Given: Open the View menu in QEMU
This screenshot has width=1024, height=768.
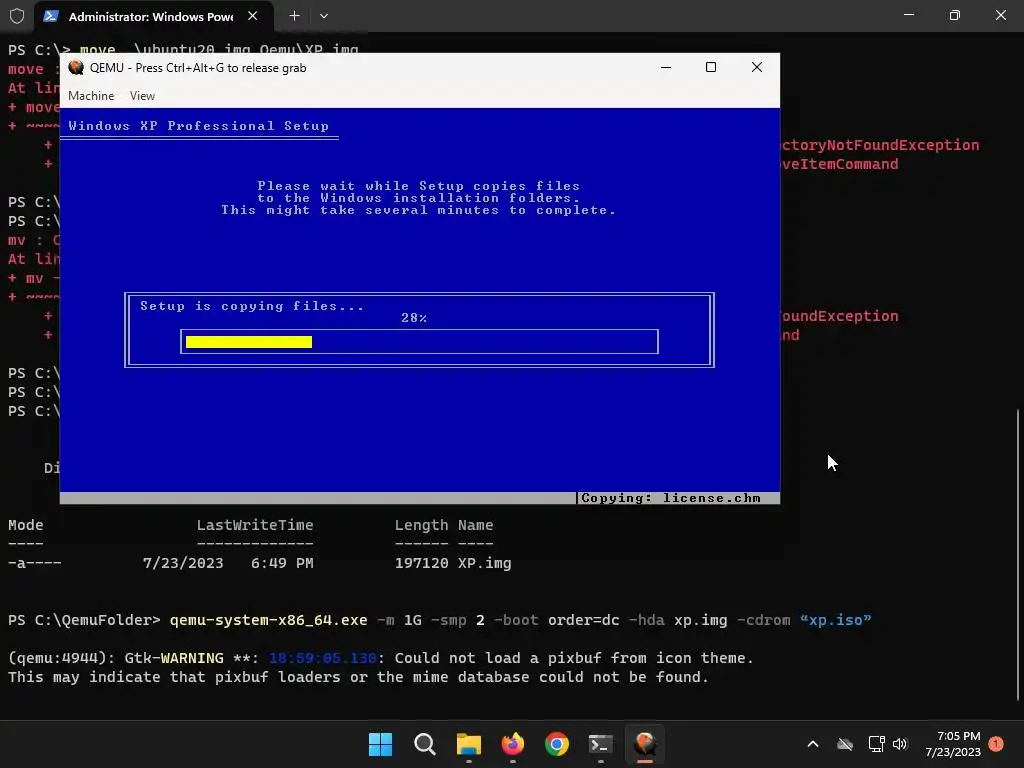Looking at the screenshot, I should coord(142,96).
